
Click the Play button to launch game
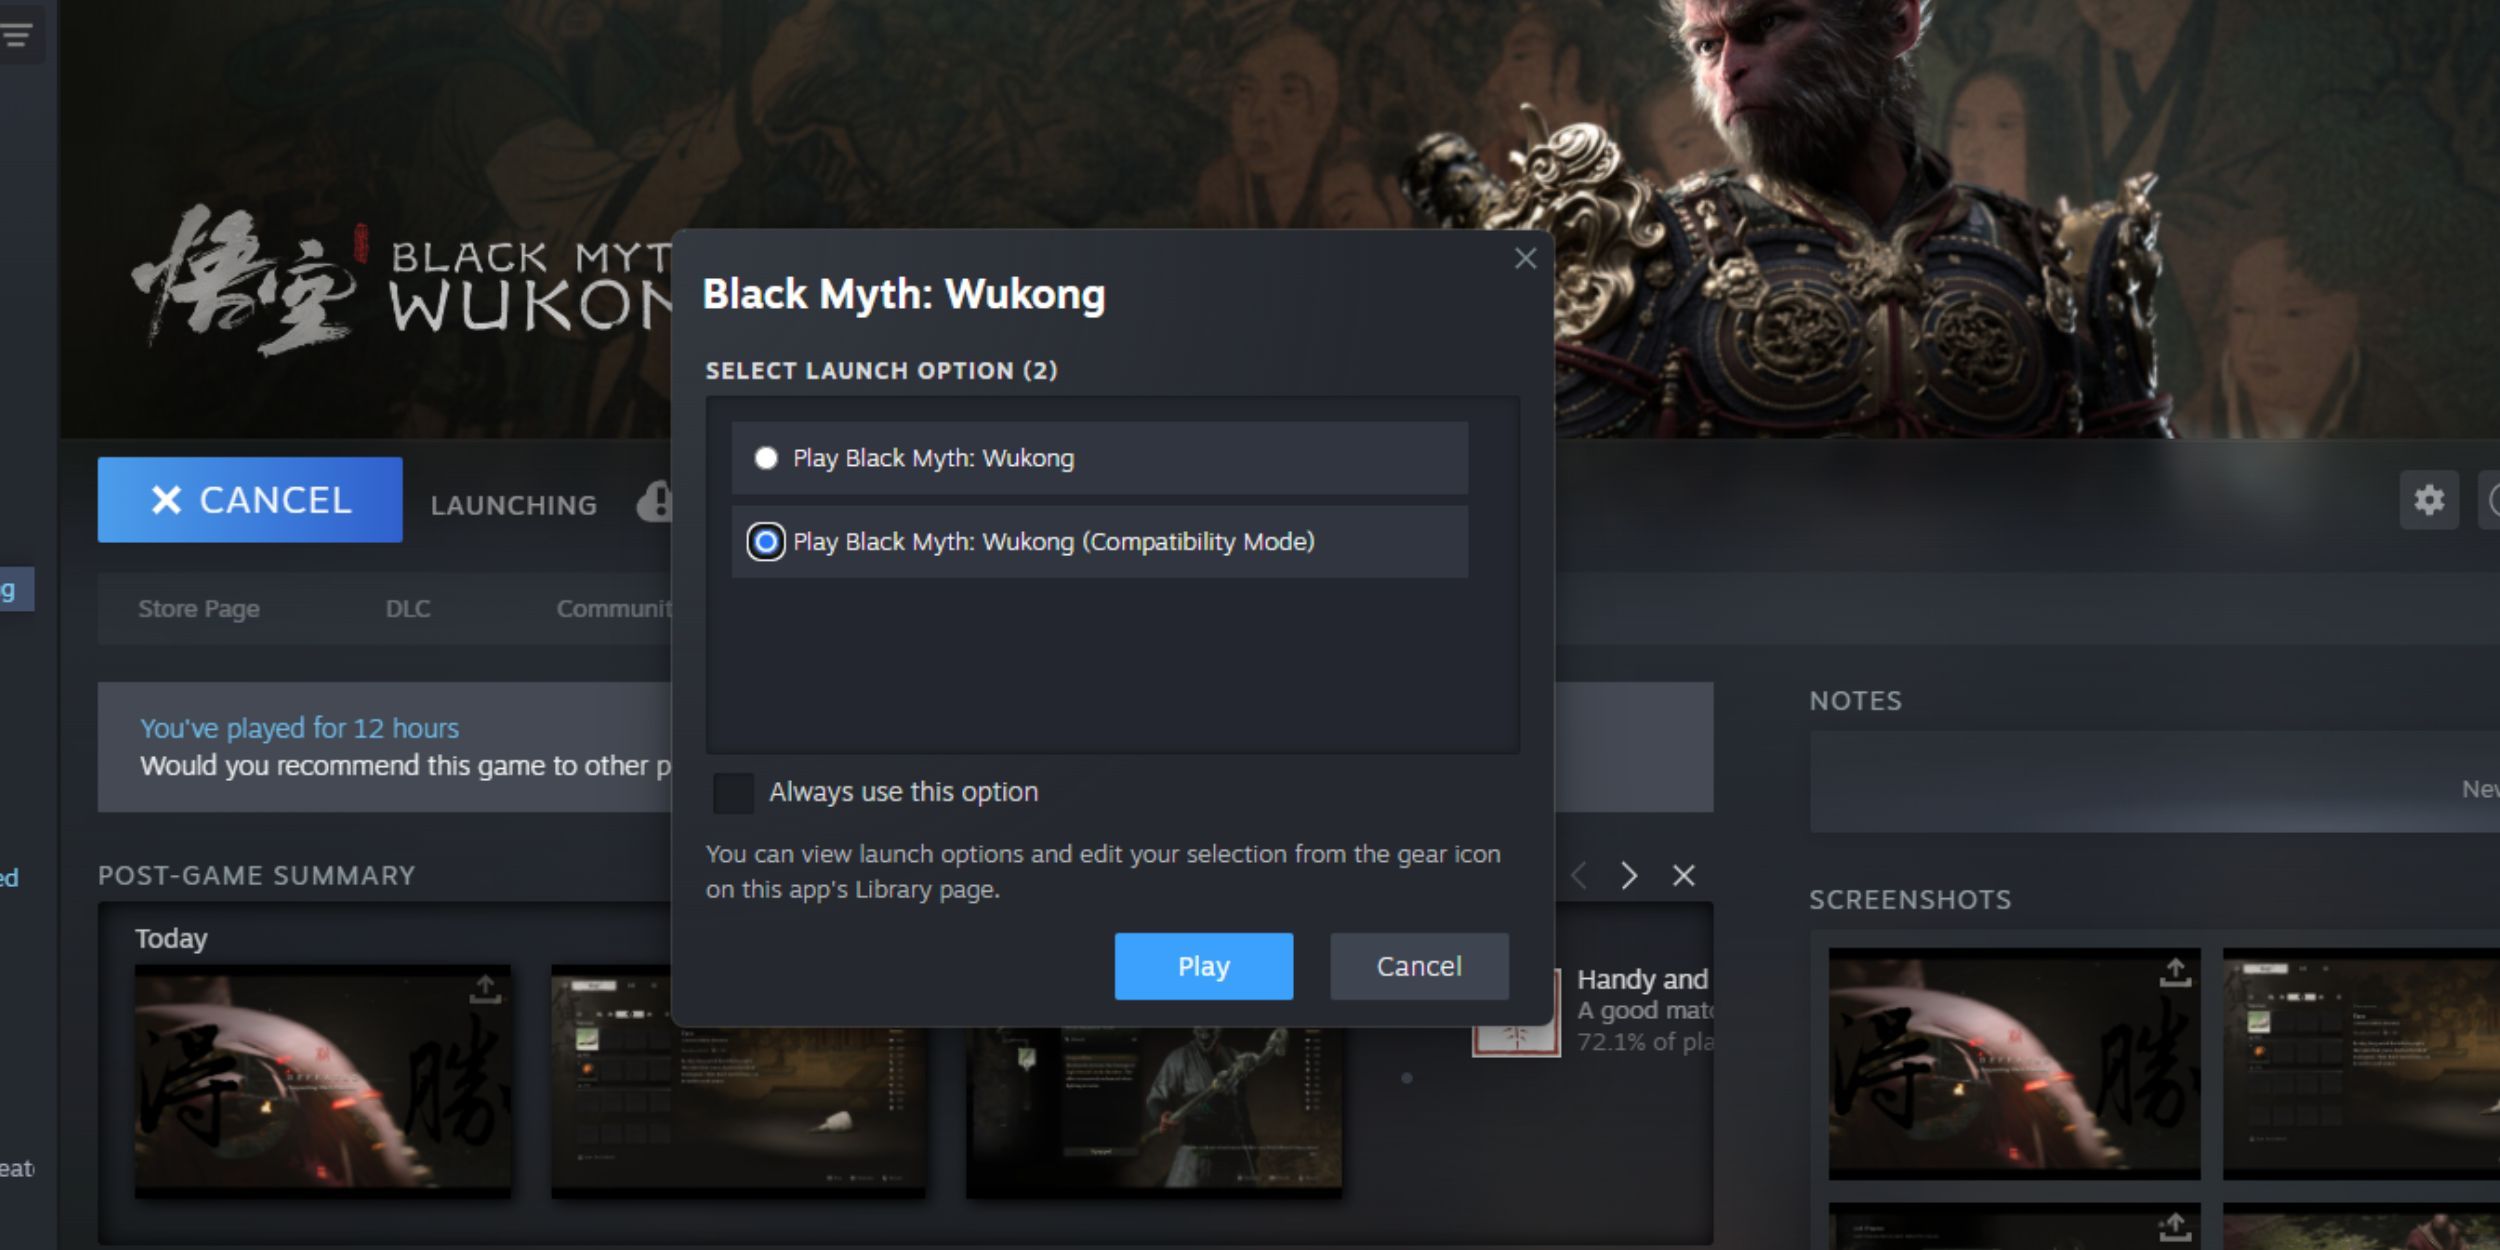point(1204,966)
